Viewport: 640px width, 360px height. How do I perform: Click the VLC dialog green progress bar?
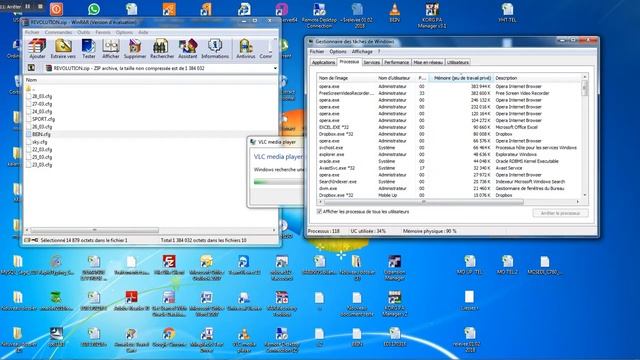click(278, 182)
